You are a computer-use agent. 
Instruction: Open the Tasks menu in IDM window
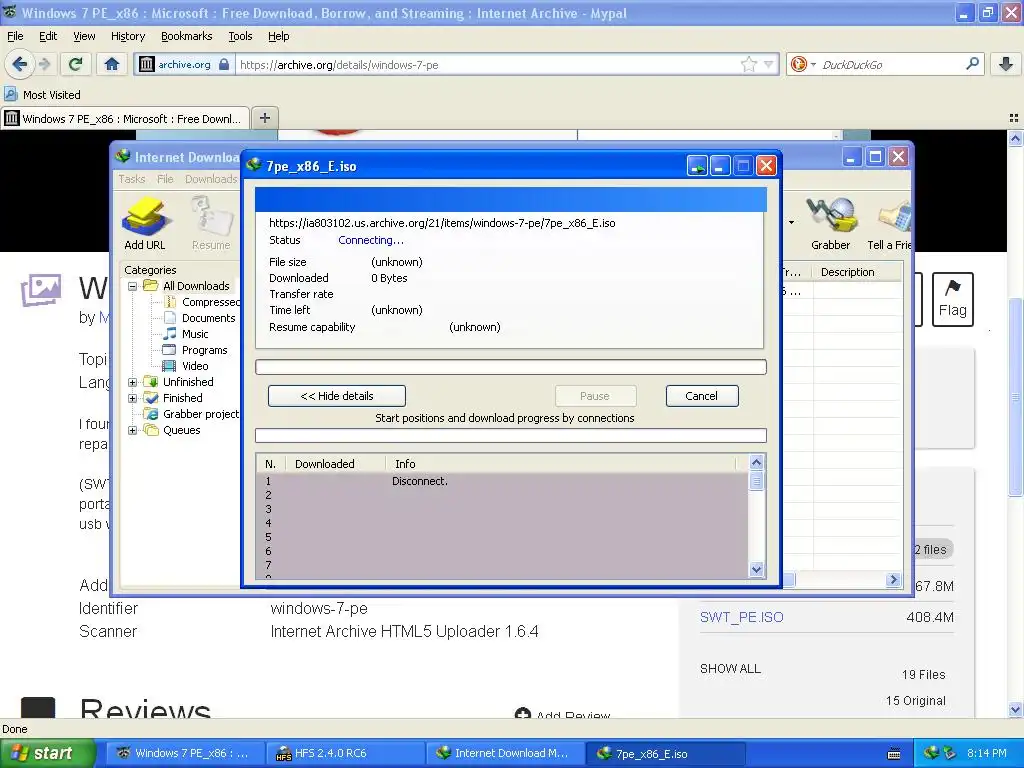click(x=131, y=179)
